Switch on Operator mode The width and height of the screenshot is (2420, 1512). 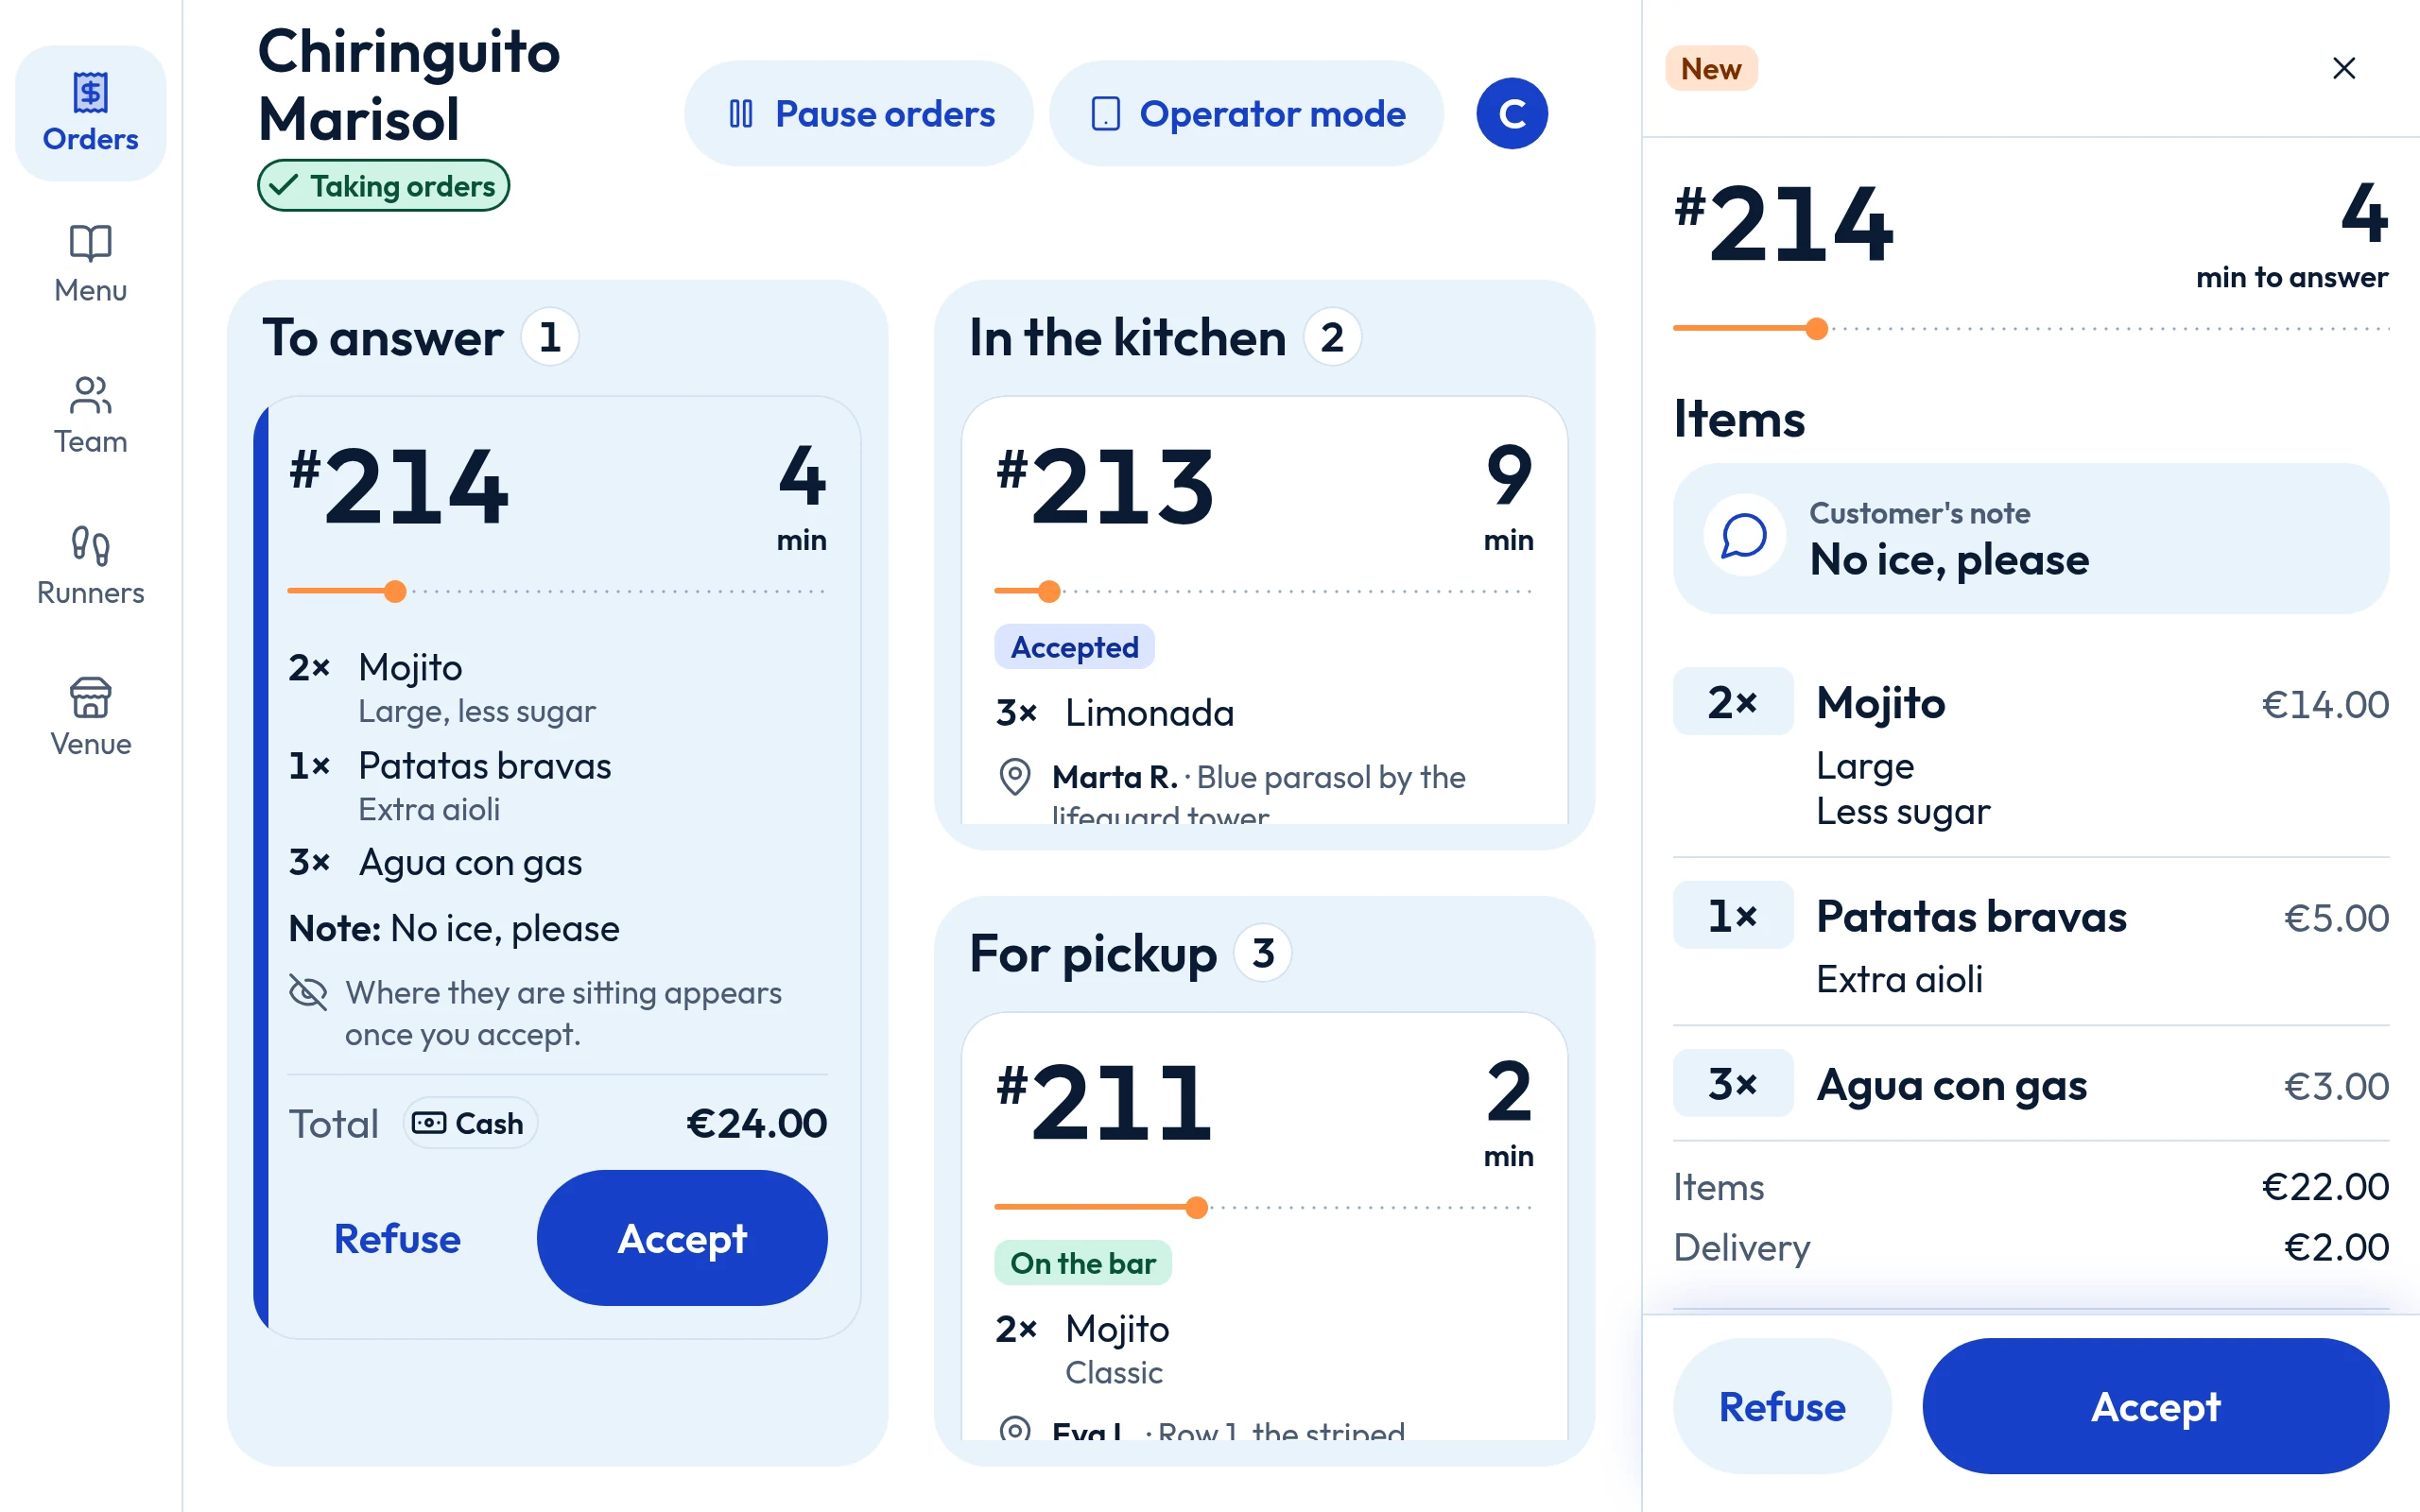click(x=1246, y=113)
